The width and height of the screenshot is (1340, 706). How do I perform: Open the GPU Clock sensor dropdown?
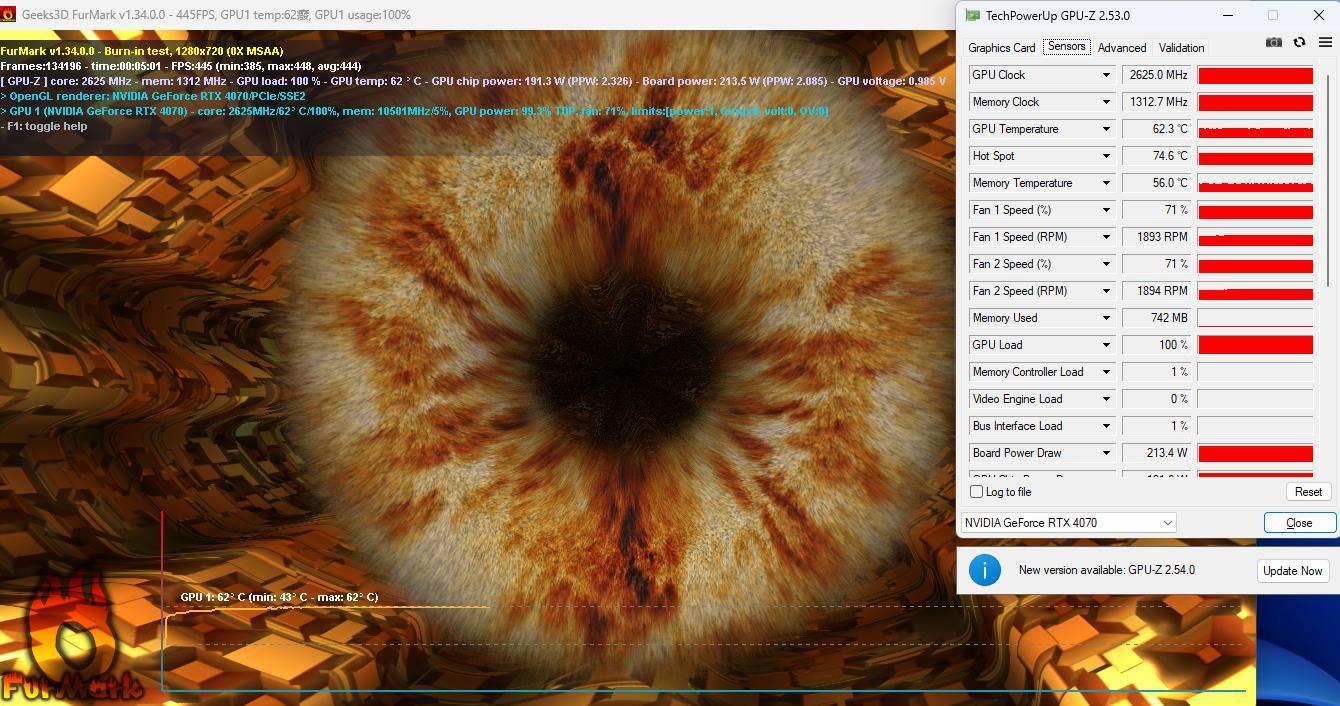point(1106,75)
